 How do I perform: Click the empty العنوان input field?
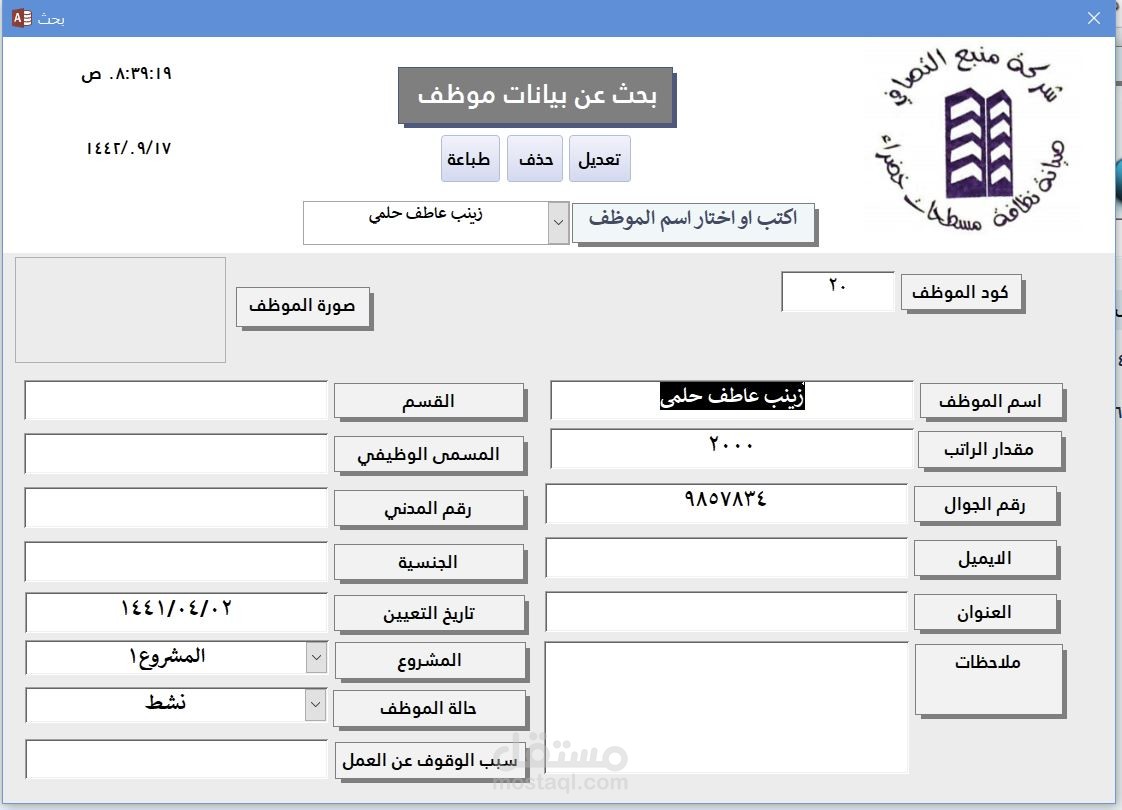pos(726,612)
